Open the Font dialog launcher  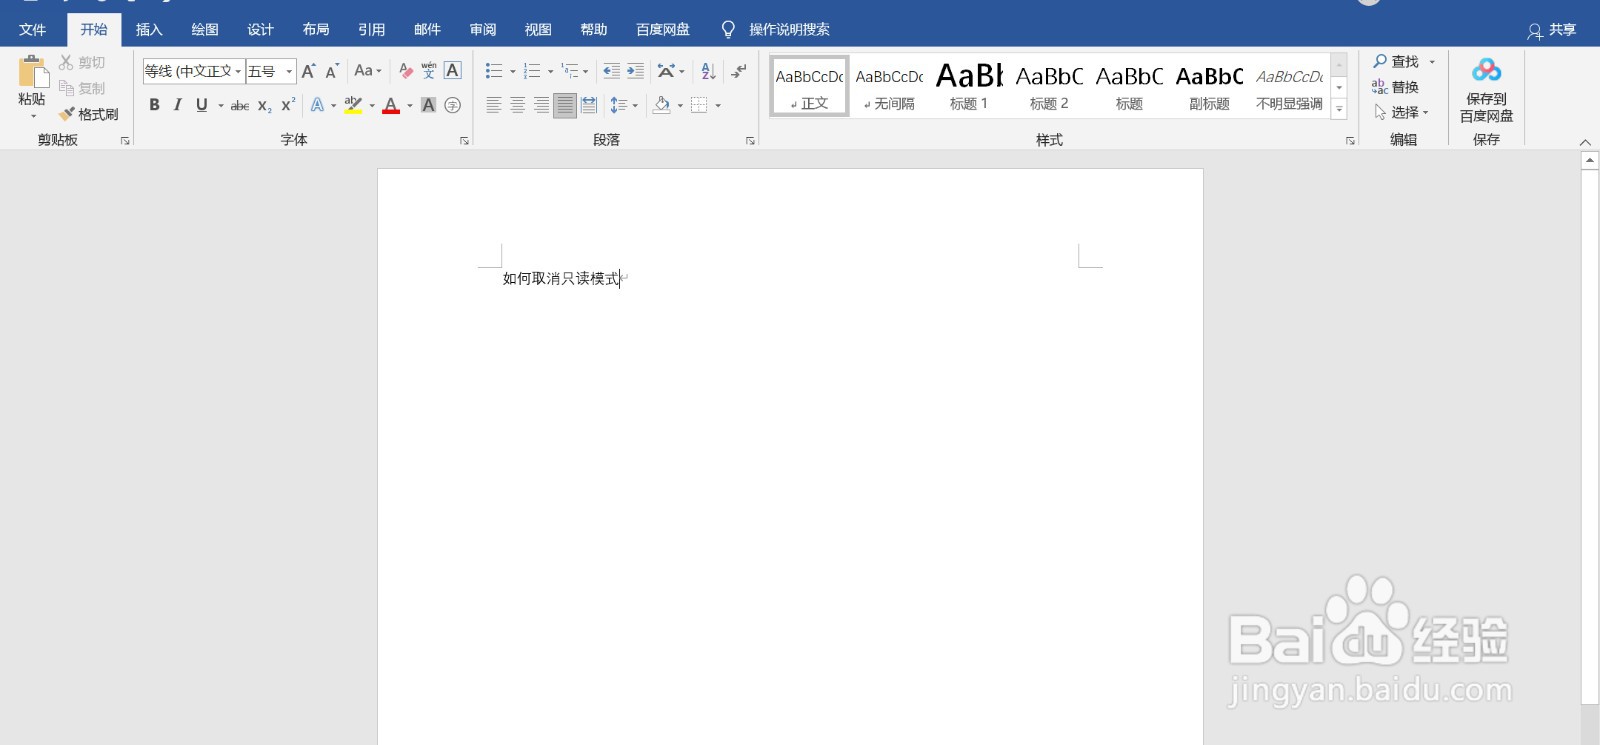point(464,141)
